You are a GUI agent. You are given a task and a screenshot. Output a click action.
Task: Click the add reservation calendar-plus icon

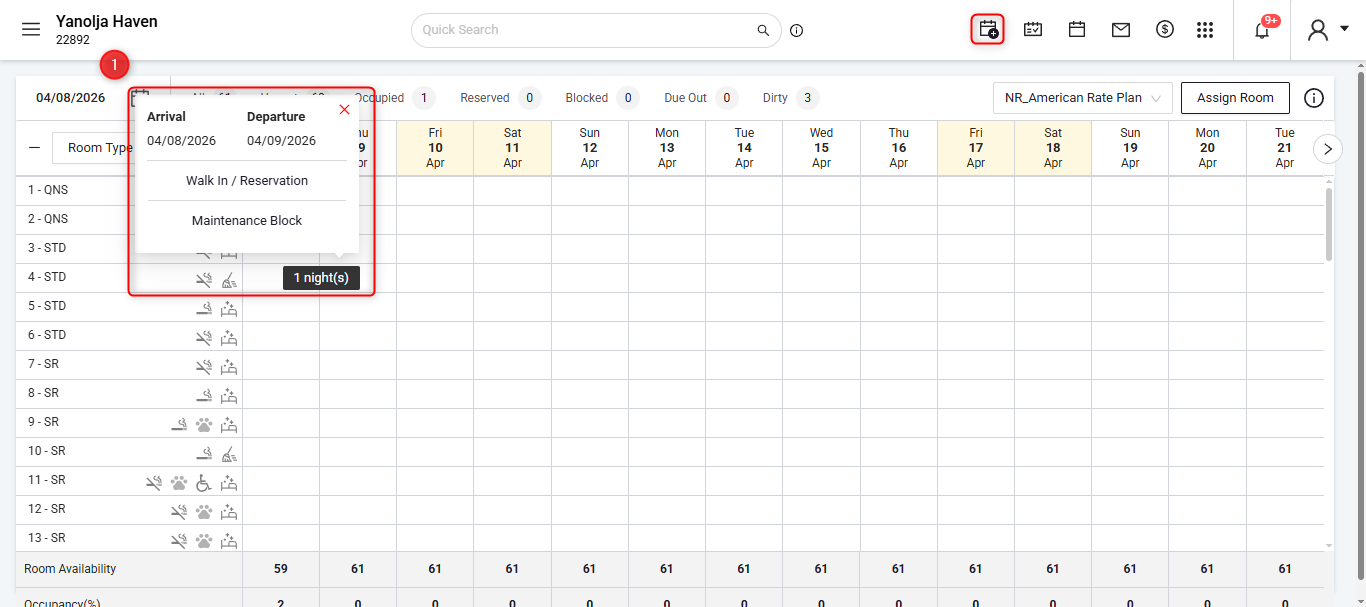click(988, 29)
